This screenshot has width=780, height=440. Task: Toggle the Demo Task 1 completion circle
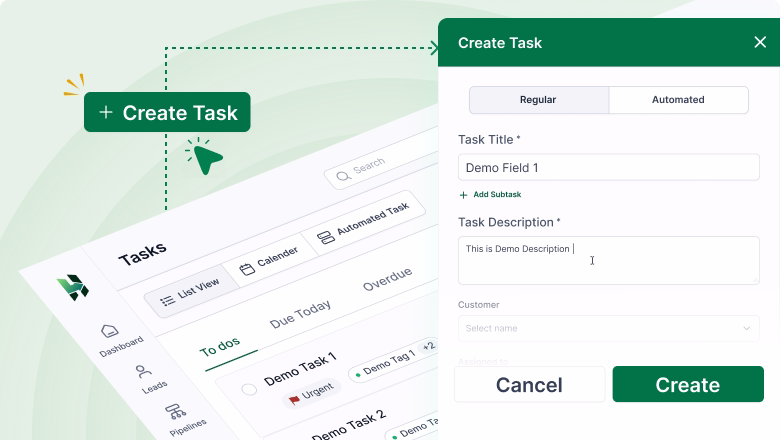click(249, 389)
